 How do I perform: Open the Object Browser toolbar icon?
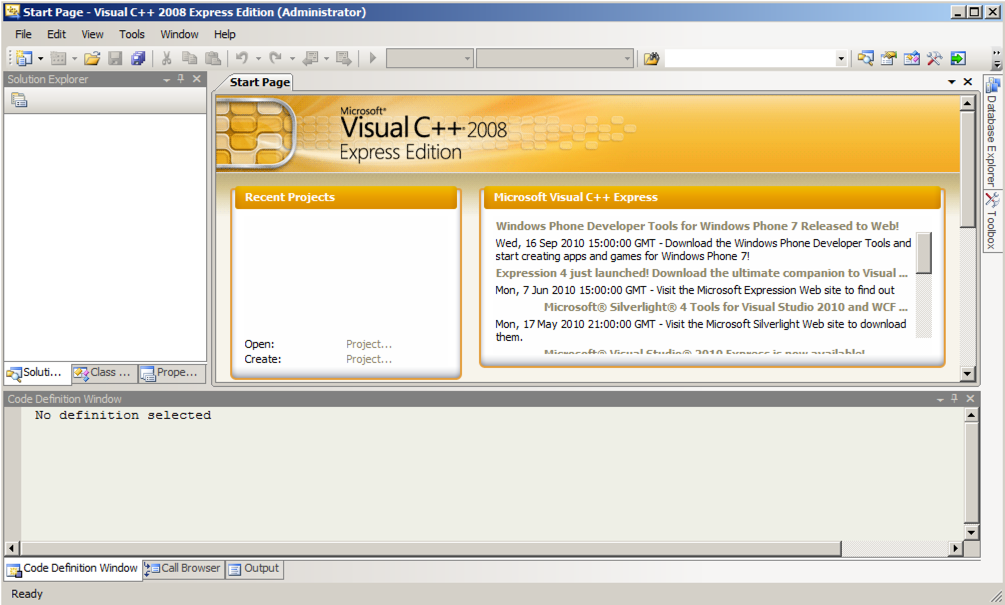point(911,58)
